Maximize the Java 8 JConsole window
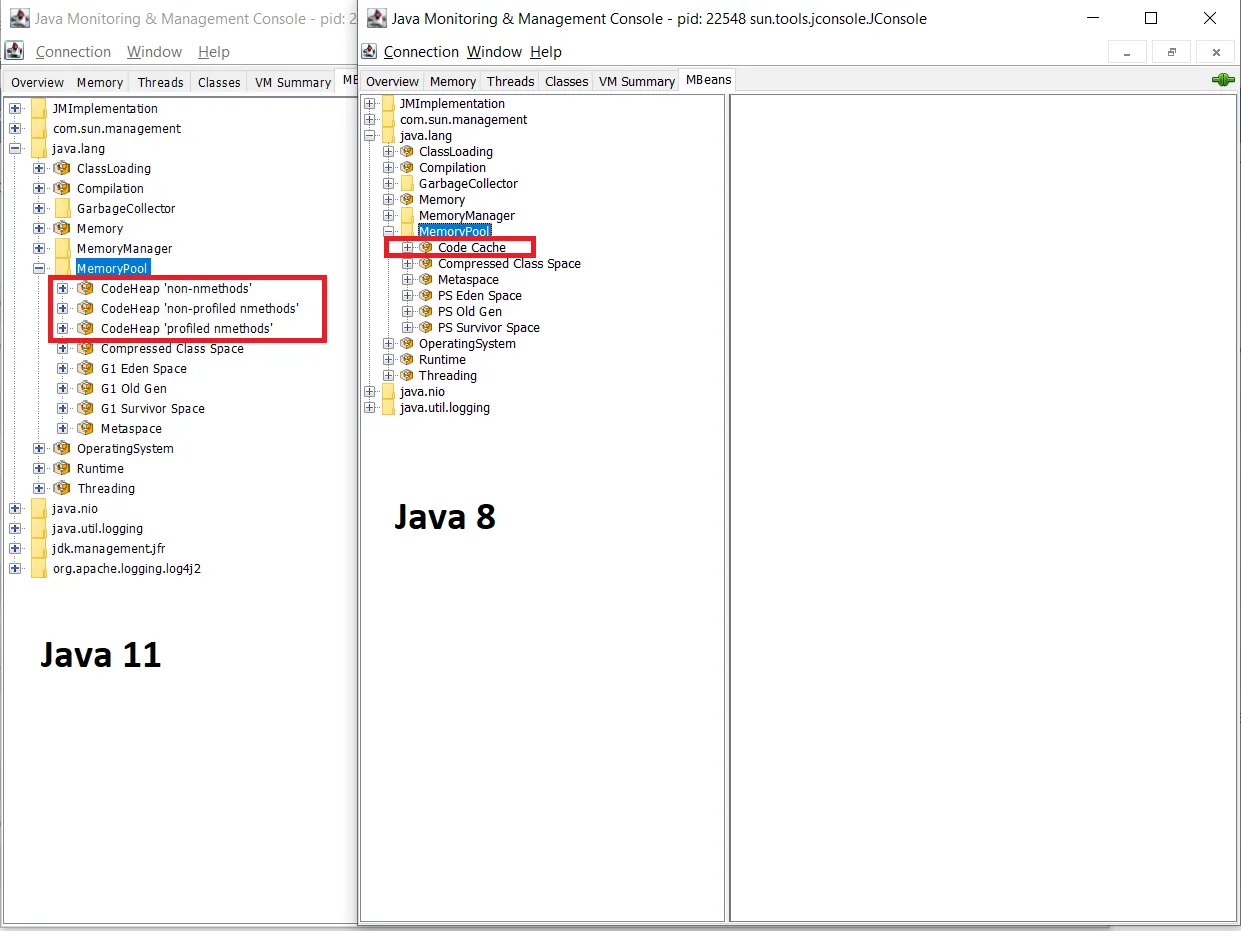Image resolution: width=1241 pixels, height=931 pixels. [x=1151, y=18]
